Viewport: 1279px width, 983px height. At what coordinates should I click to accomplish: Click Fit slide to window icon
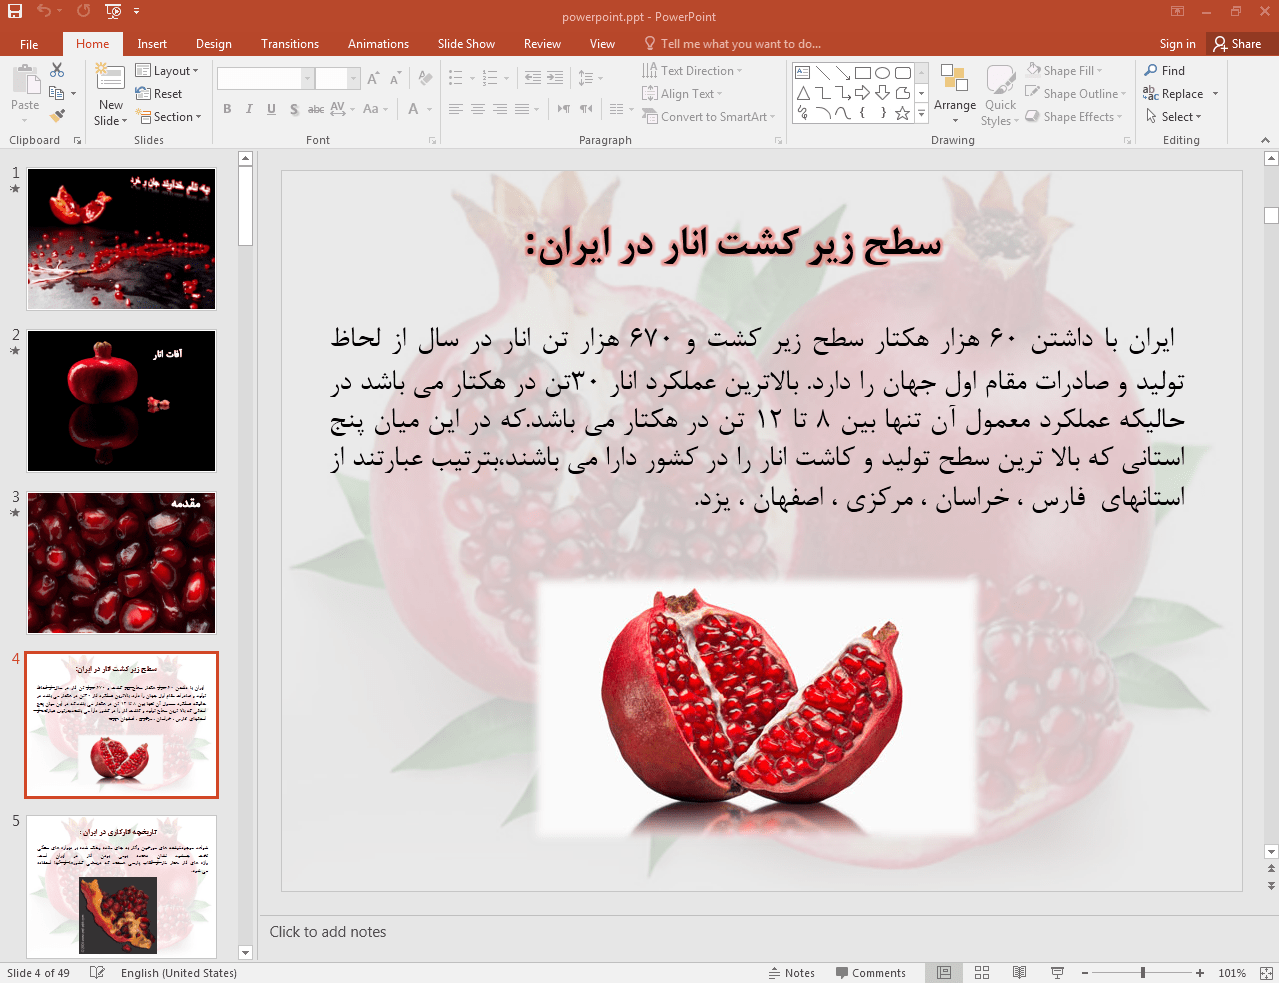(x=1266, y=973)
